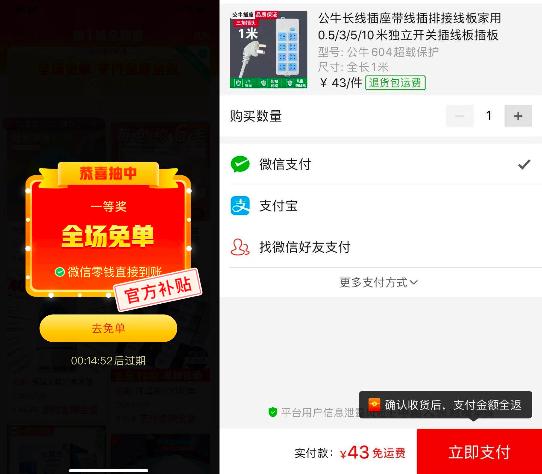
Task: Expand 更多支付方式 payment options
Action: click(379, 282)
